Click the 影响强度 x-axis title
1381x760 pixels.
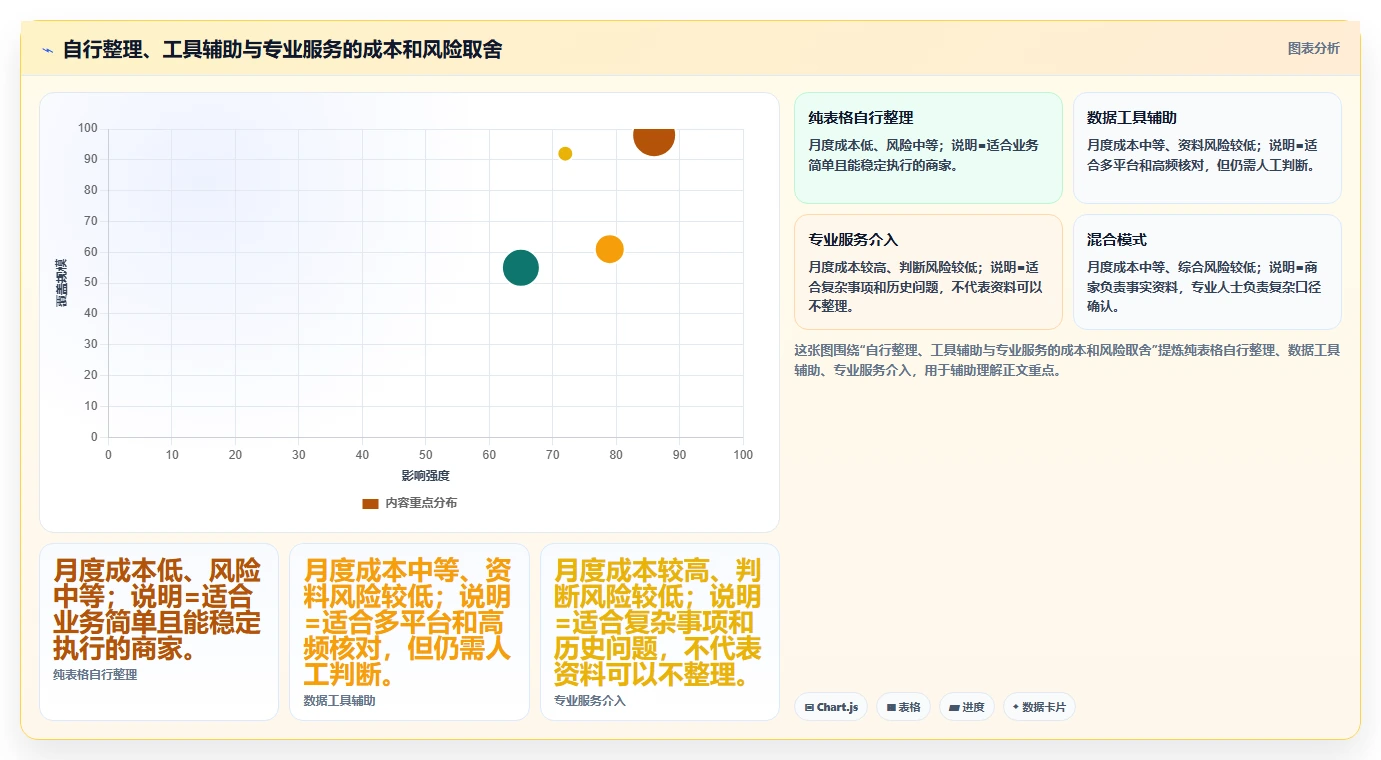(x=426, y=476)
